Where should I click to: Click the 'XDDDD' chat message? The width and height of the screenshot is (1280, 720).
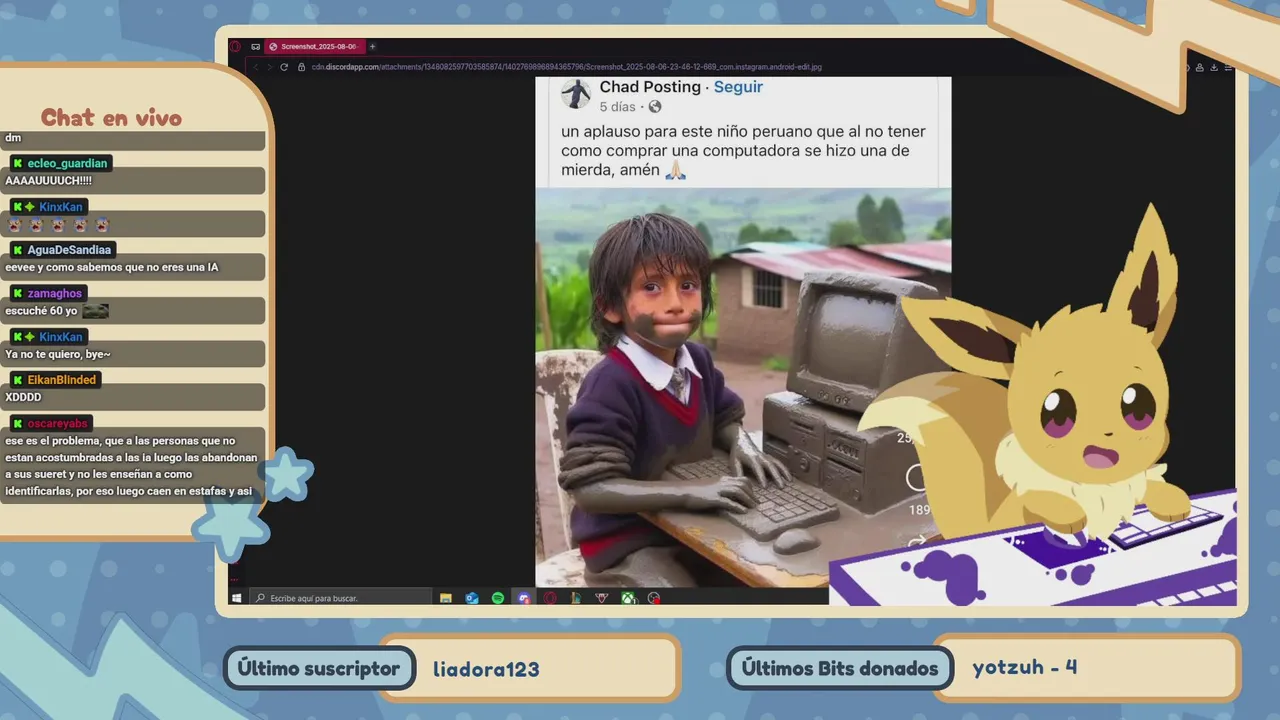pyautogui.click(x=22, y=397)
